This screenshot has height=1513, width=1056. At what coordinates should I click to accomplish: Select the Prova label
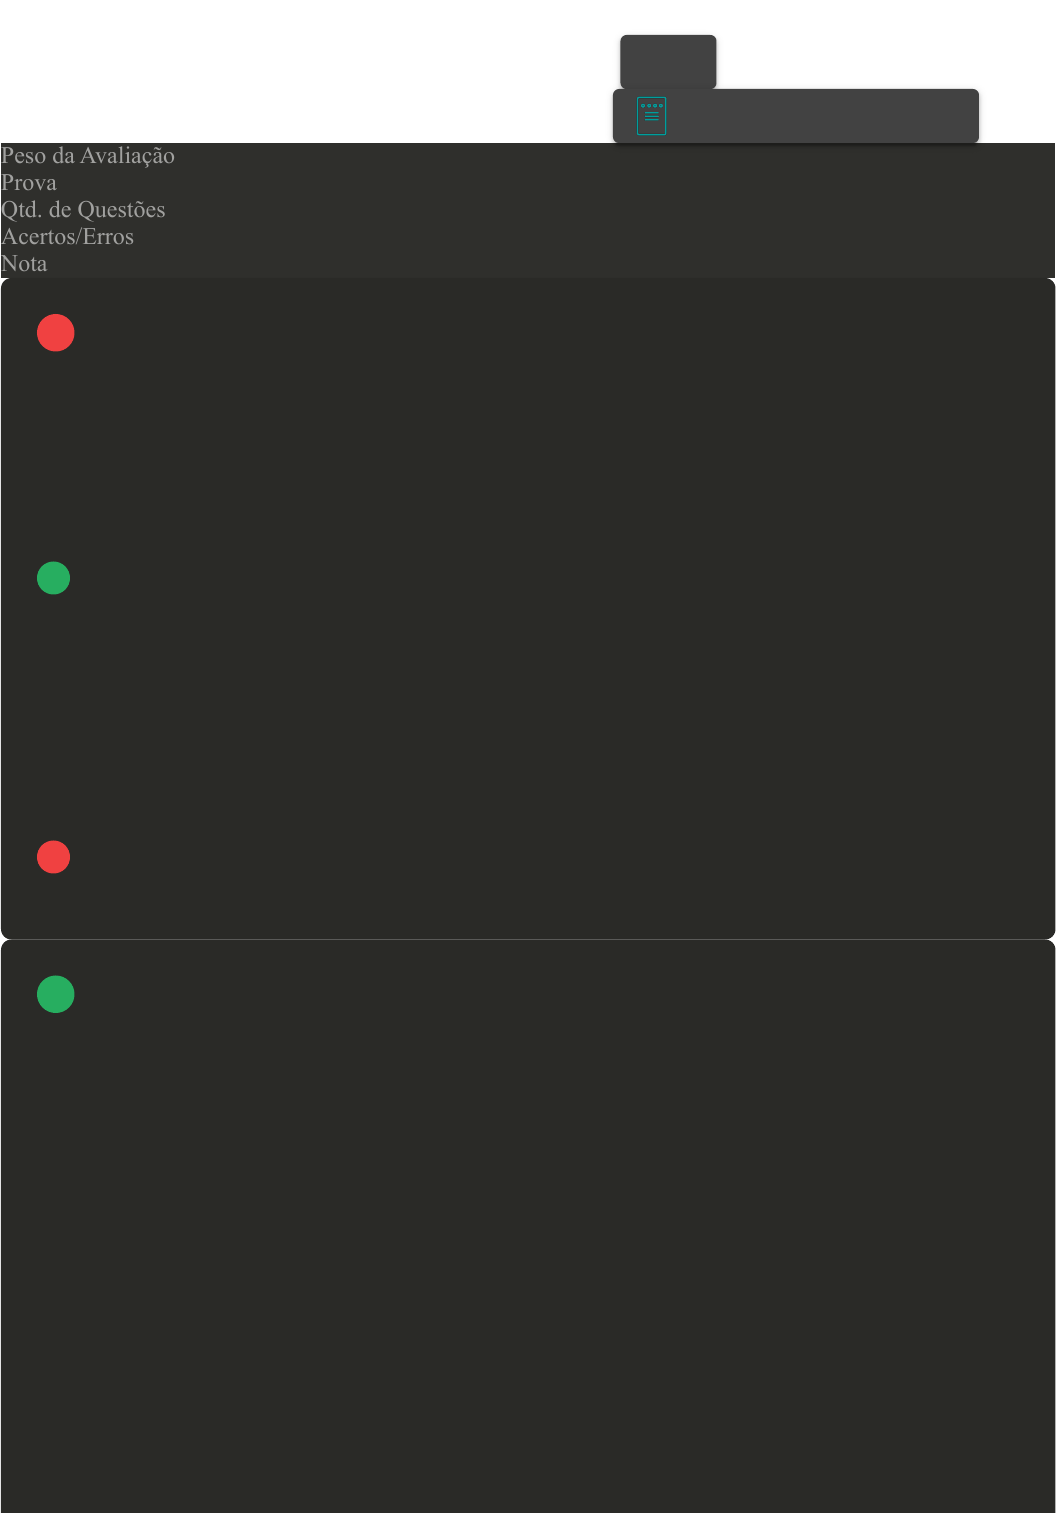click(29, 183)
